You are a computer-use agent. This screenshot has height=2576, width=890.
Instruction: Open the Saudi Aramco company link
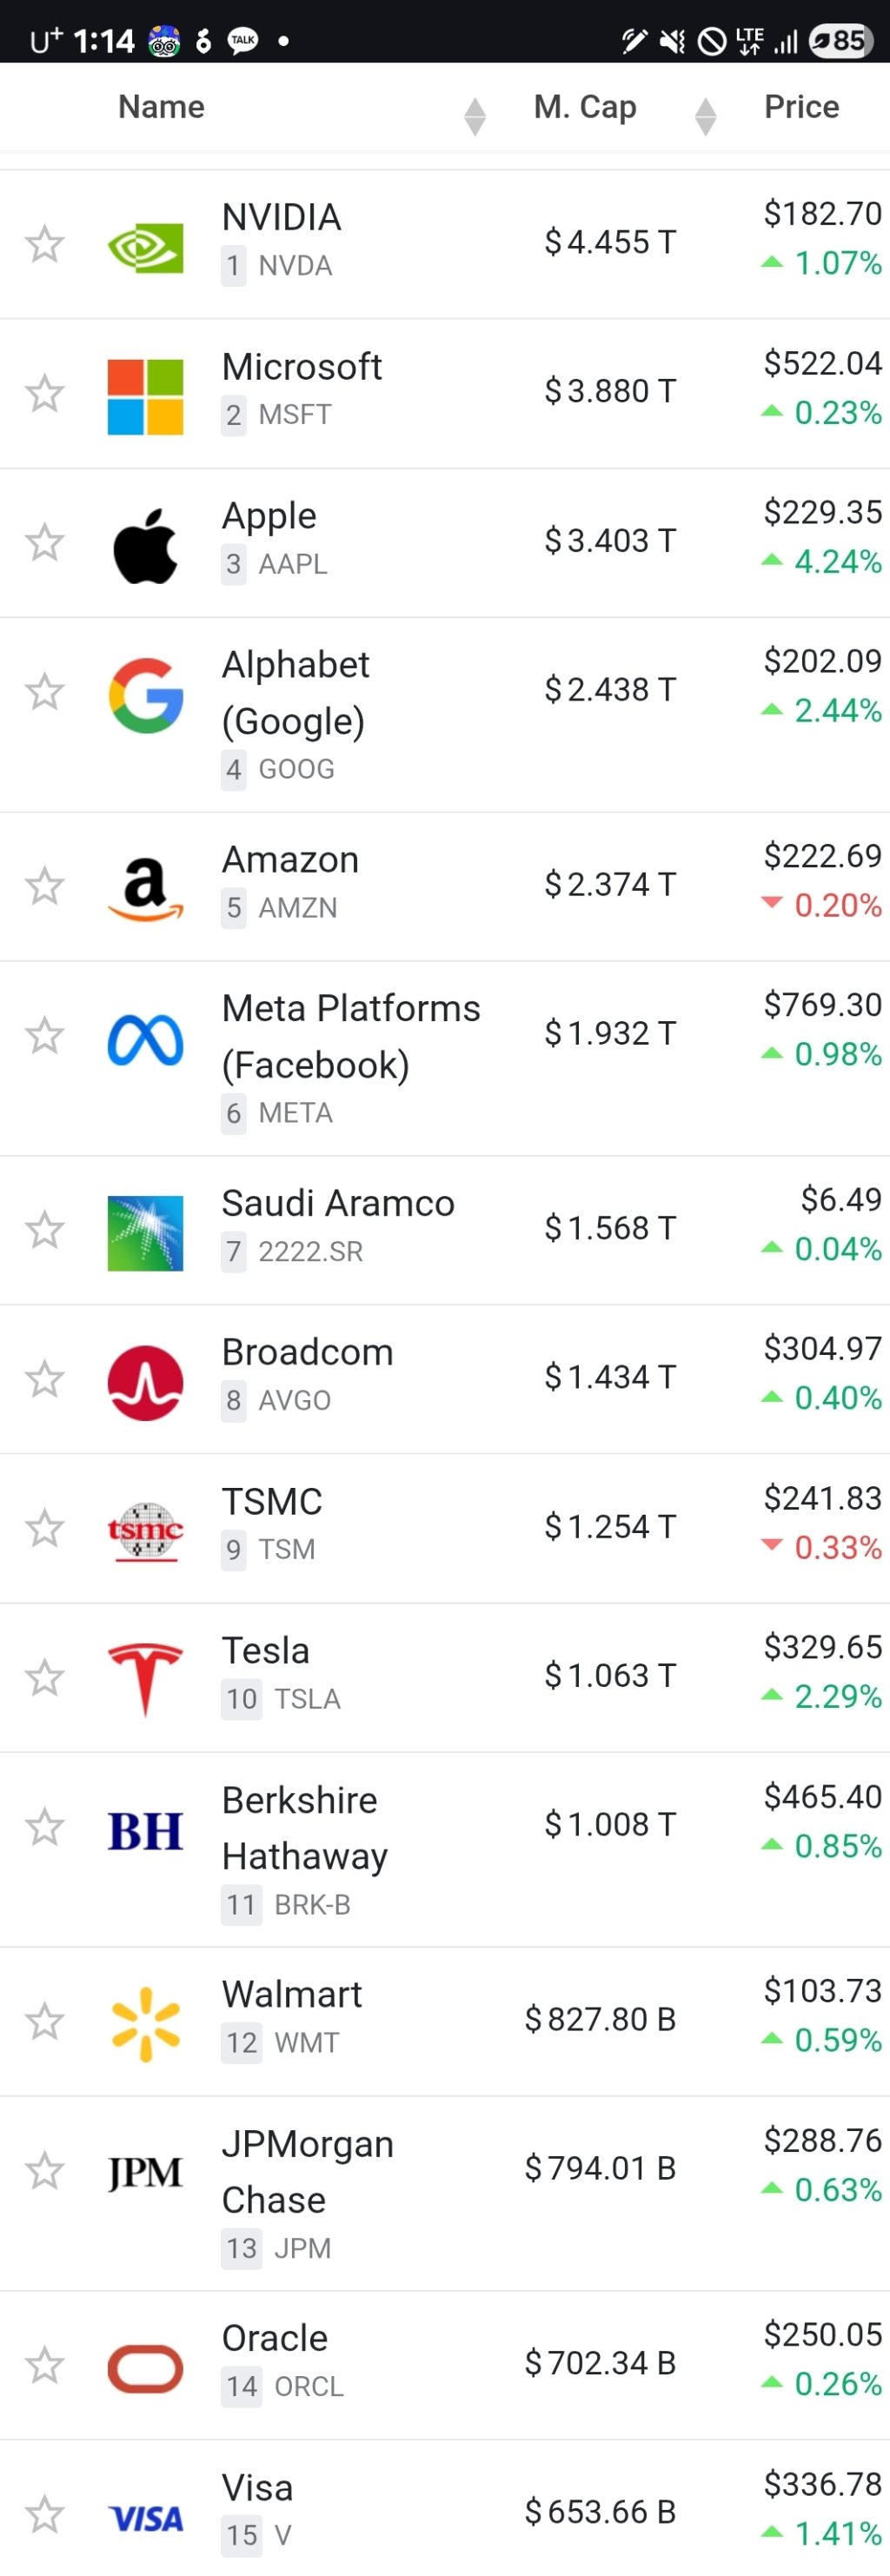tap(337, 1203)
